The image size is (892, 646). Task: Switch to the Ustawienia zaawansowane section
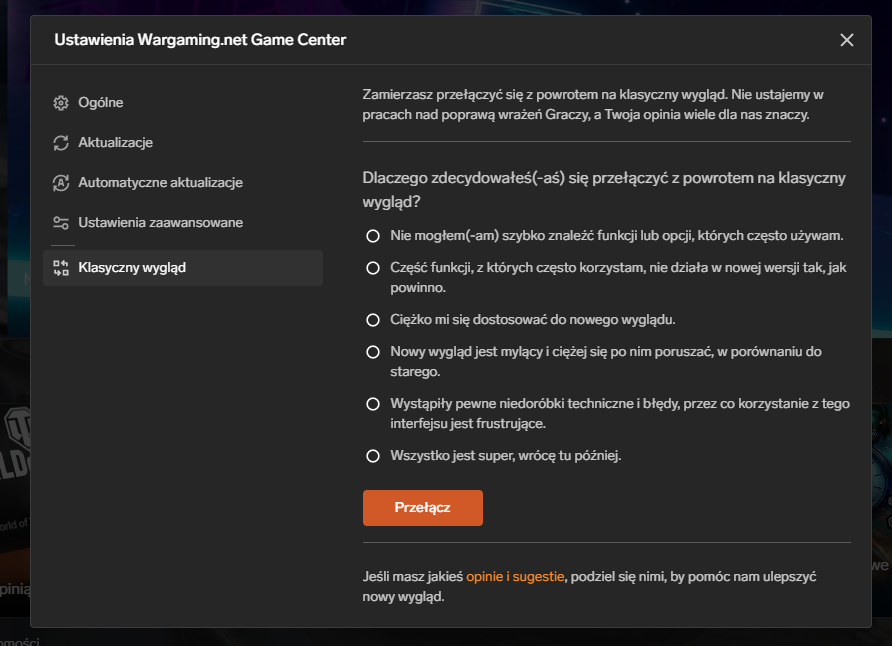(160, 223)
